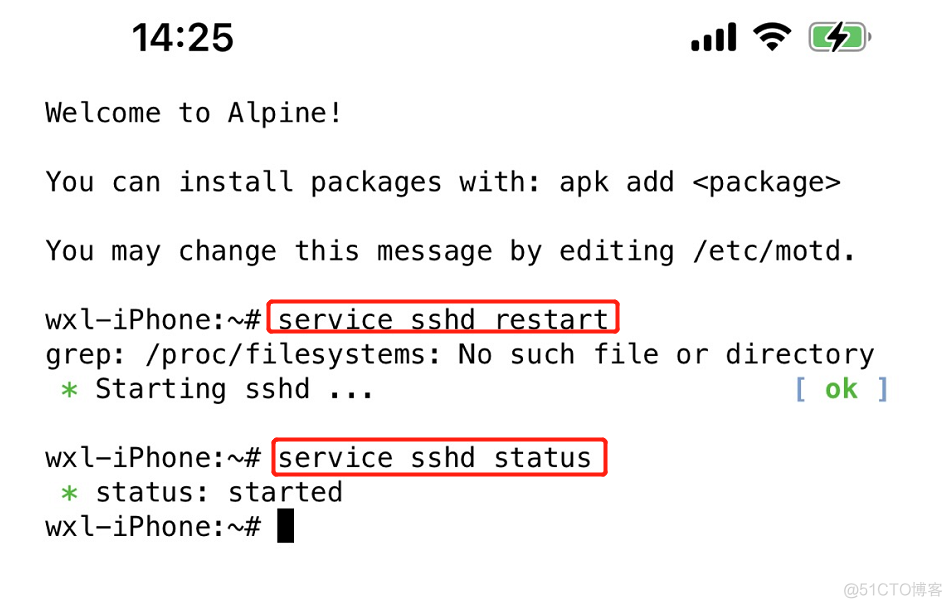Click the highlighted service sshd status command
Screen dimensions: 952x608
[439, 457]
